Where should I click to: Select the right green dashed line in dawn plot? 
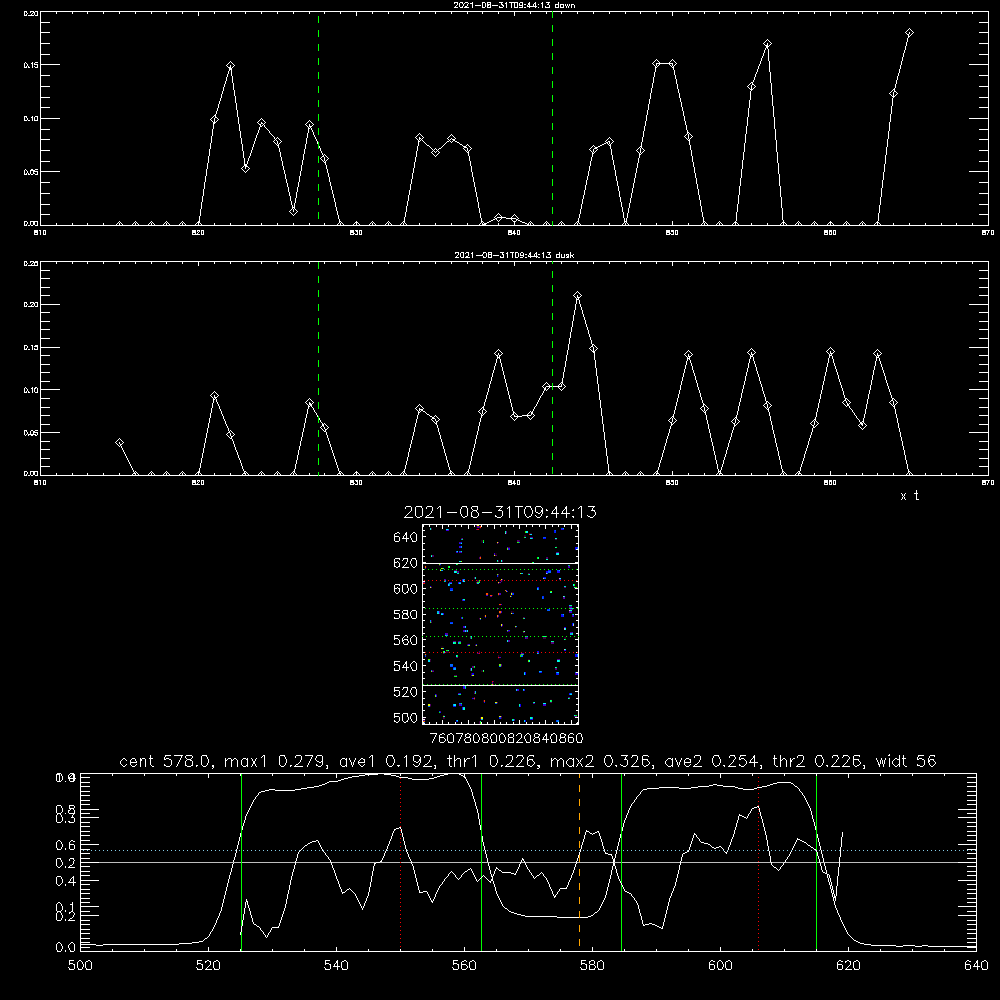552,119
